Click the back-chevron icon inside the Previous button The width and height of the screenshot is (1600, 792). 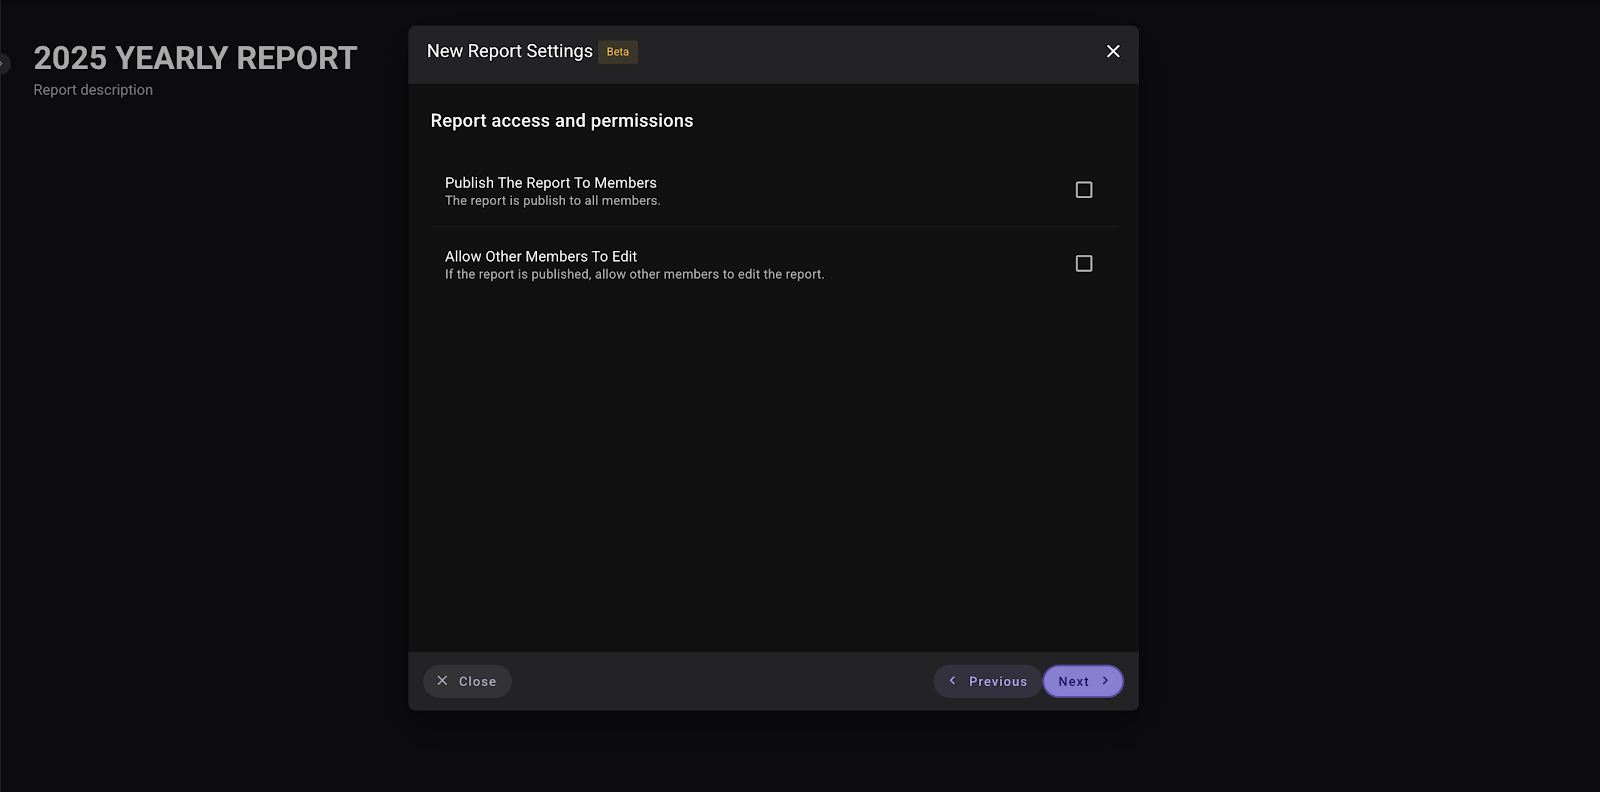coord(952,681)
